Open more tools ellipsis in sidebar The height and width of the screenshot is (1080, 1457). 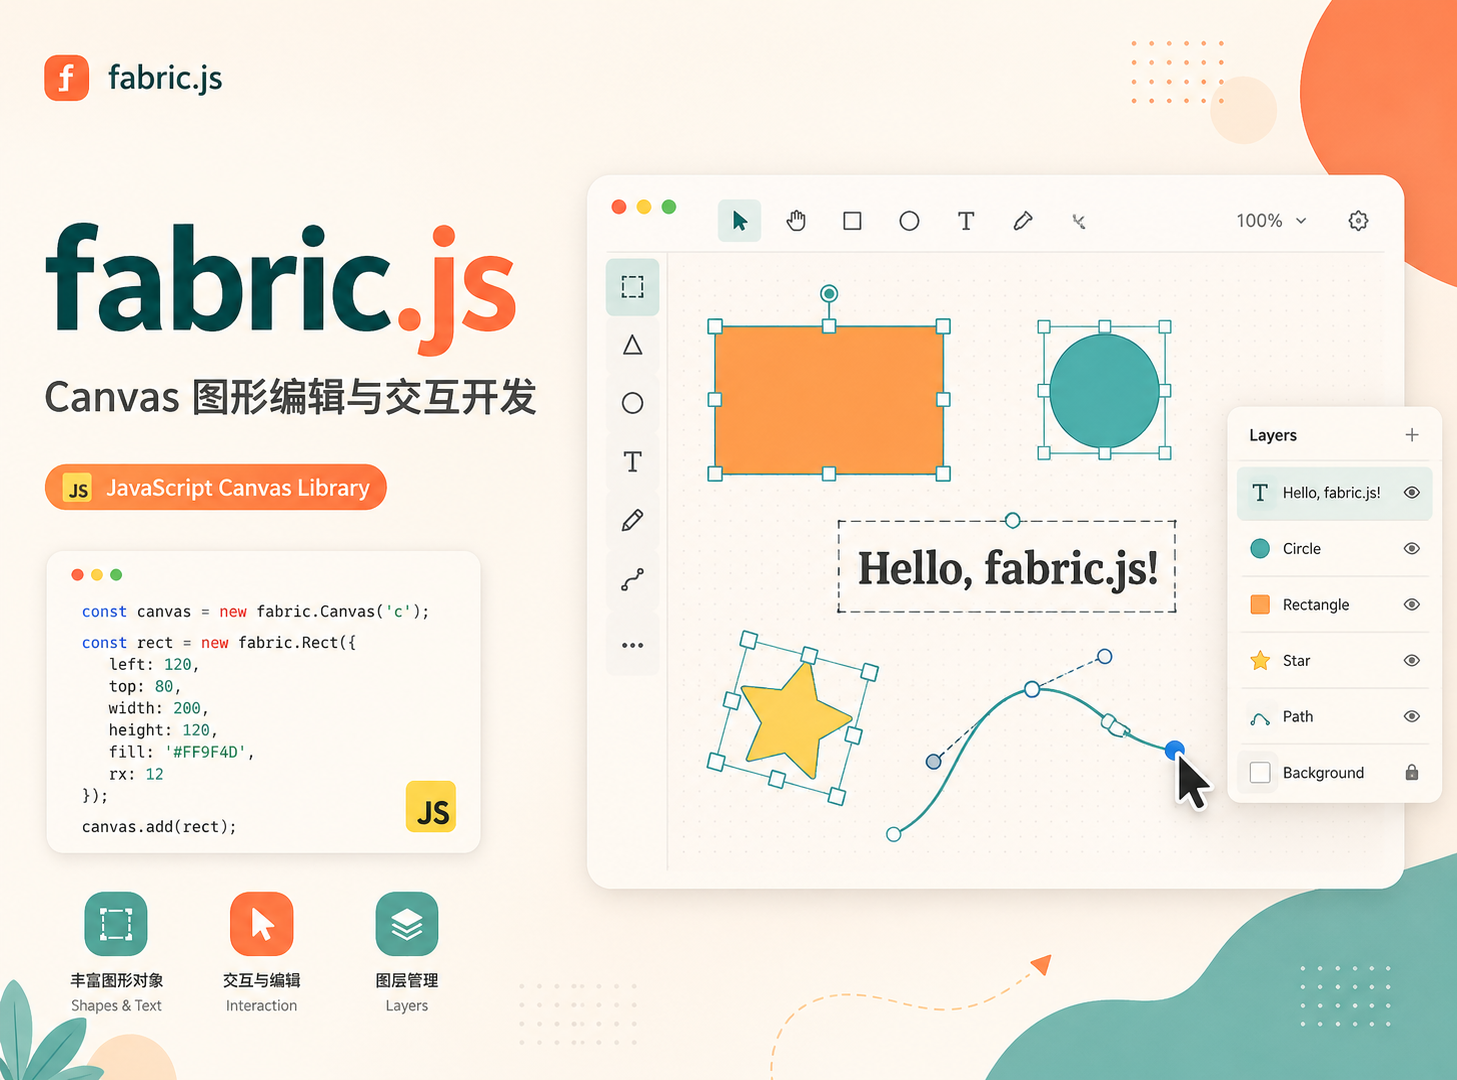tap(632, 645)
